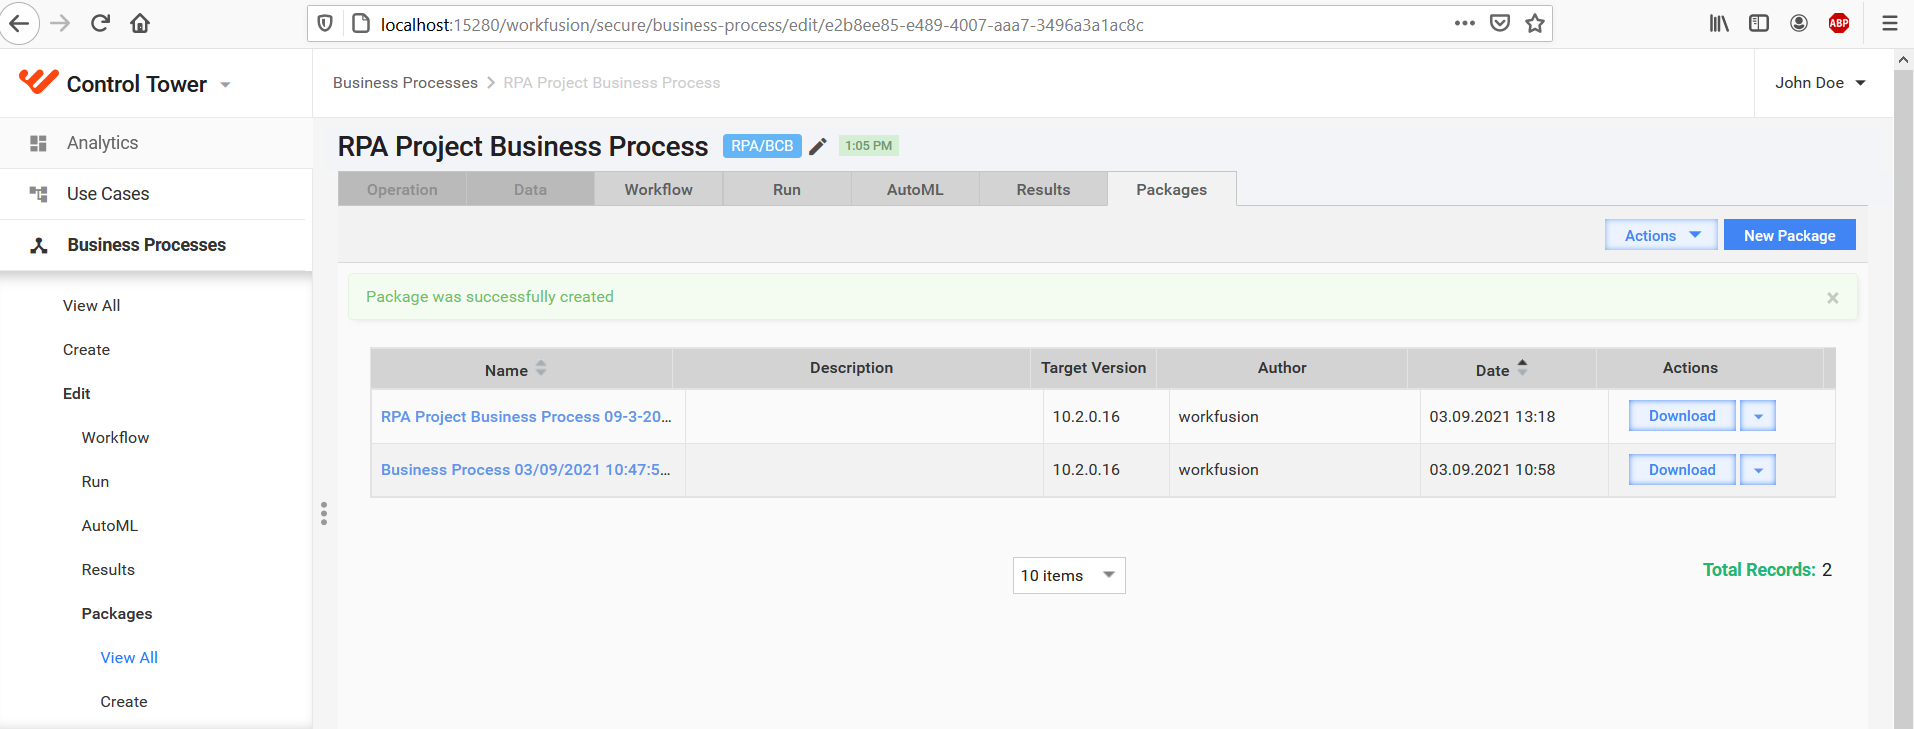This screenshot has width=1914, height=729.
Task: Click the sidebar resize handle dots
Action: point(324,514)
